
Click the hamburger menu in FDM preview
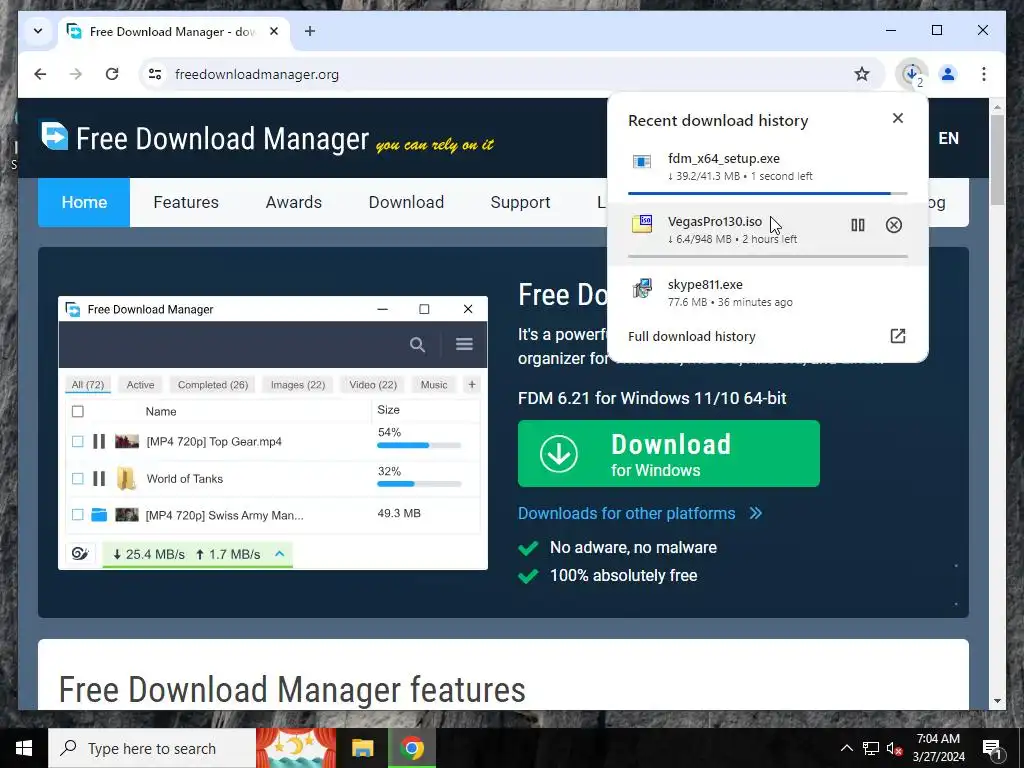[464, 344]
